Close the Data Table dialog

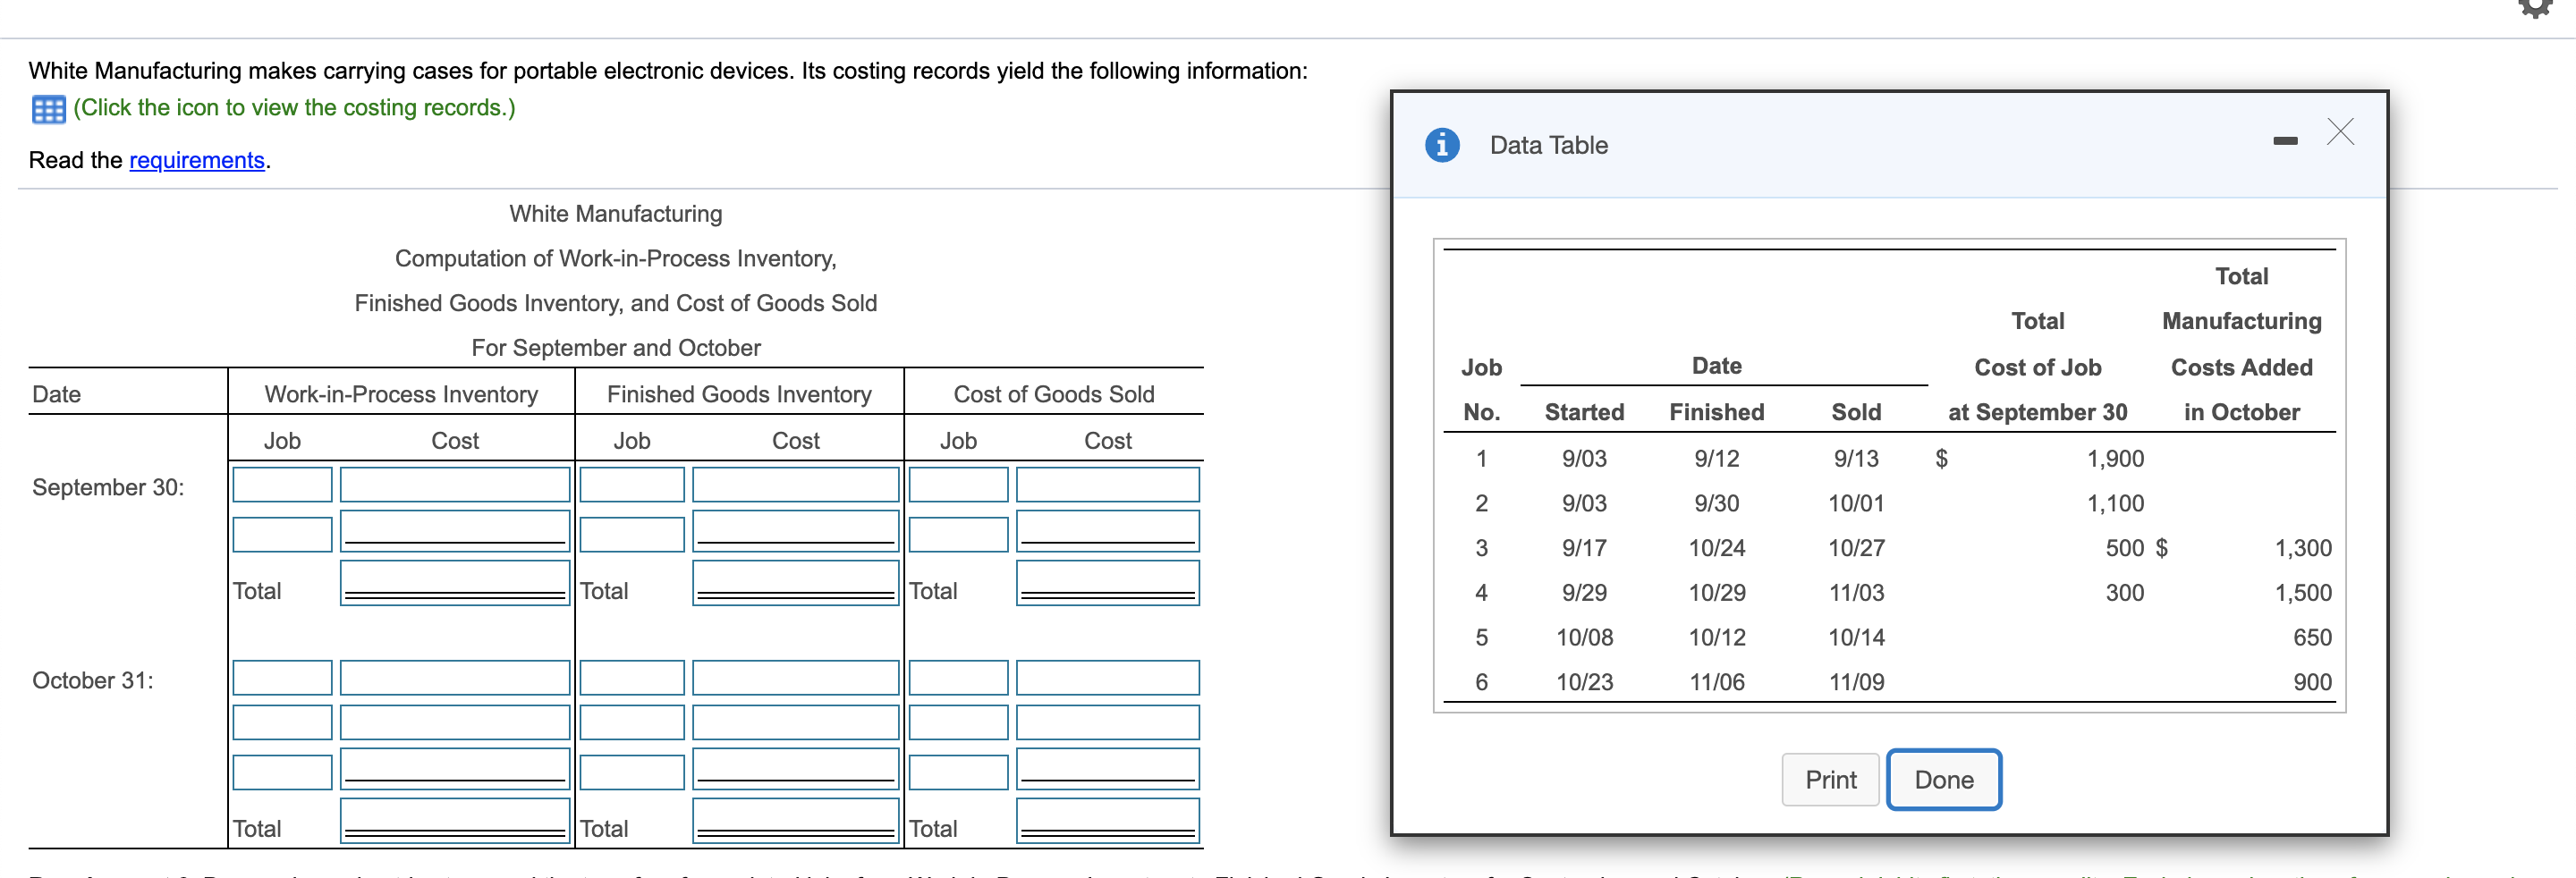click(2340, 132)
